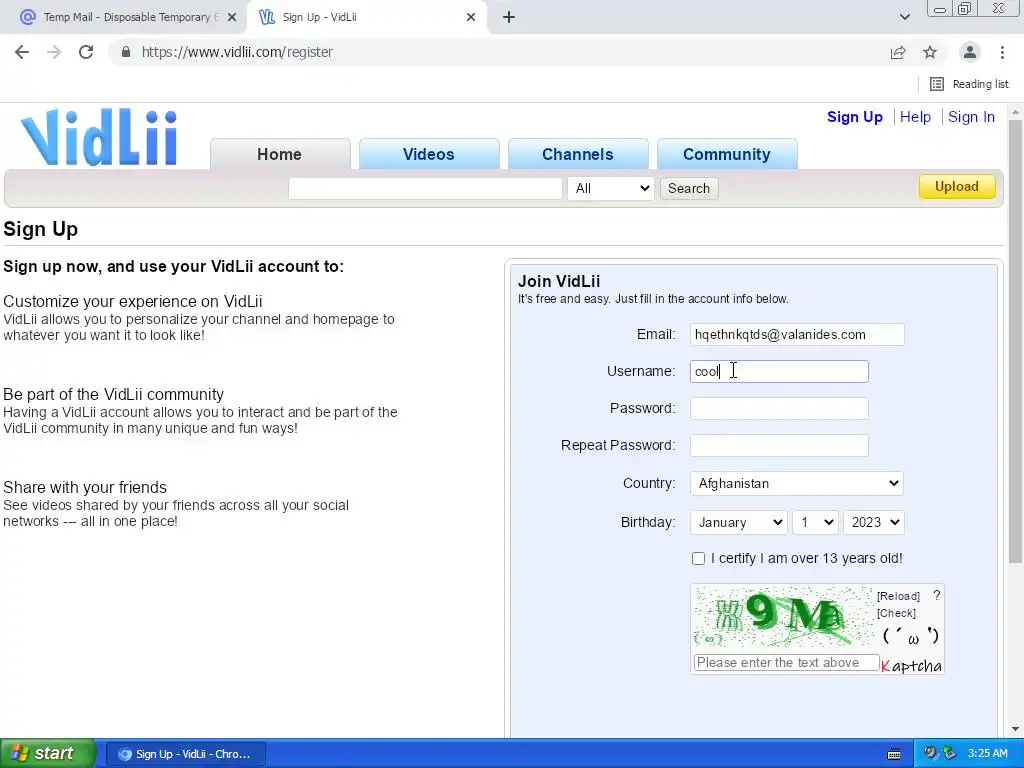1024x768 pixels.
Task: Click the captcha text entry field
Action: coord(786,662)
